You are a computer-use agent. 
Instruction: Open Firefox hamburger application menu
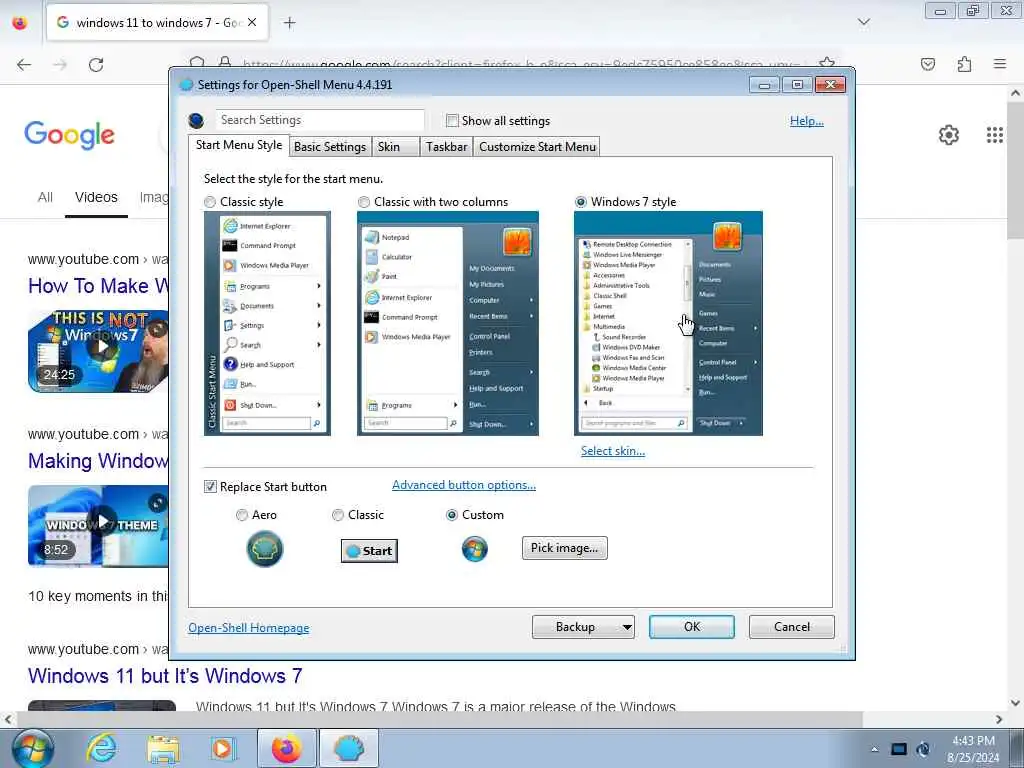pyautogui.click(x=1000, y=64)
